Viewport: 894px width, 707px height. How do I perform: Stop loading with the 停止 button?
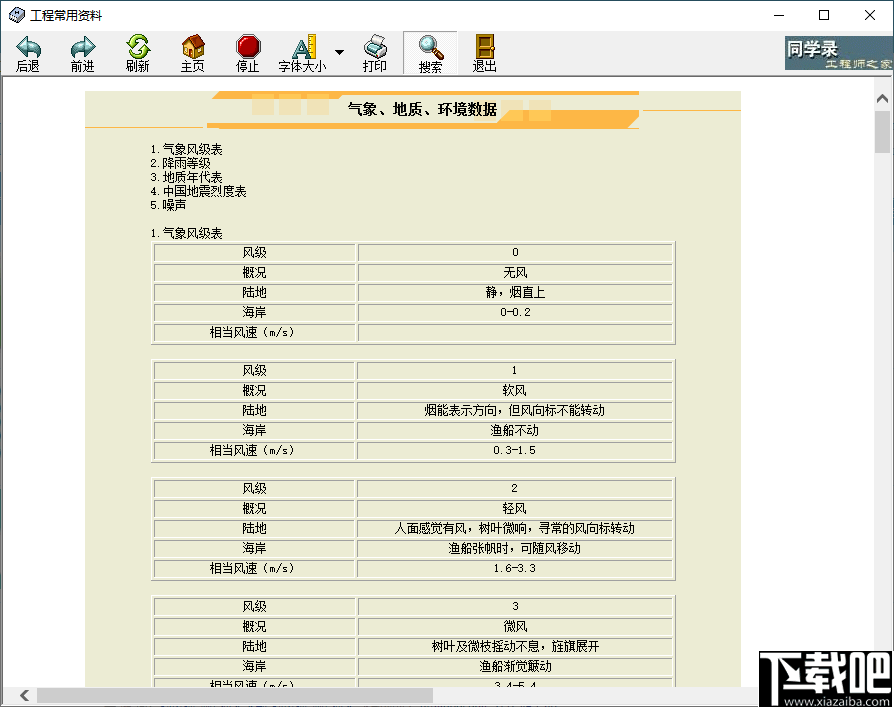point(247,54)
